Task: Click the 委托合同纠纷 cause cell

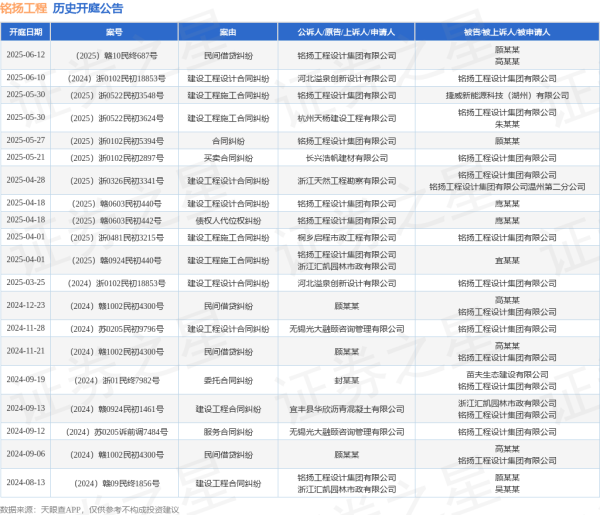Action: click(228, 381)
